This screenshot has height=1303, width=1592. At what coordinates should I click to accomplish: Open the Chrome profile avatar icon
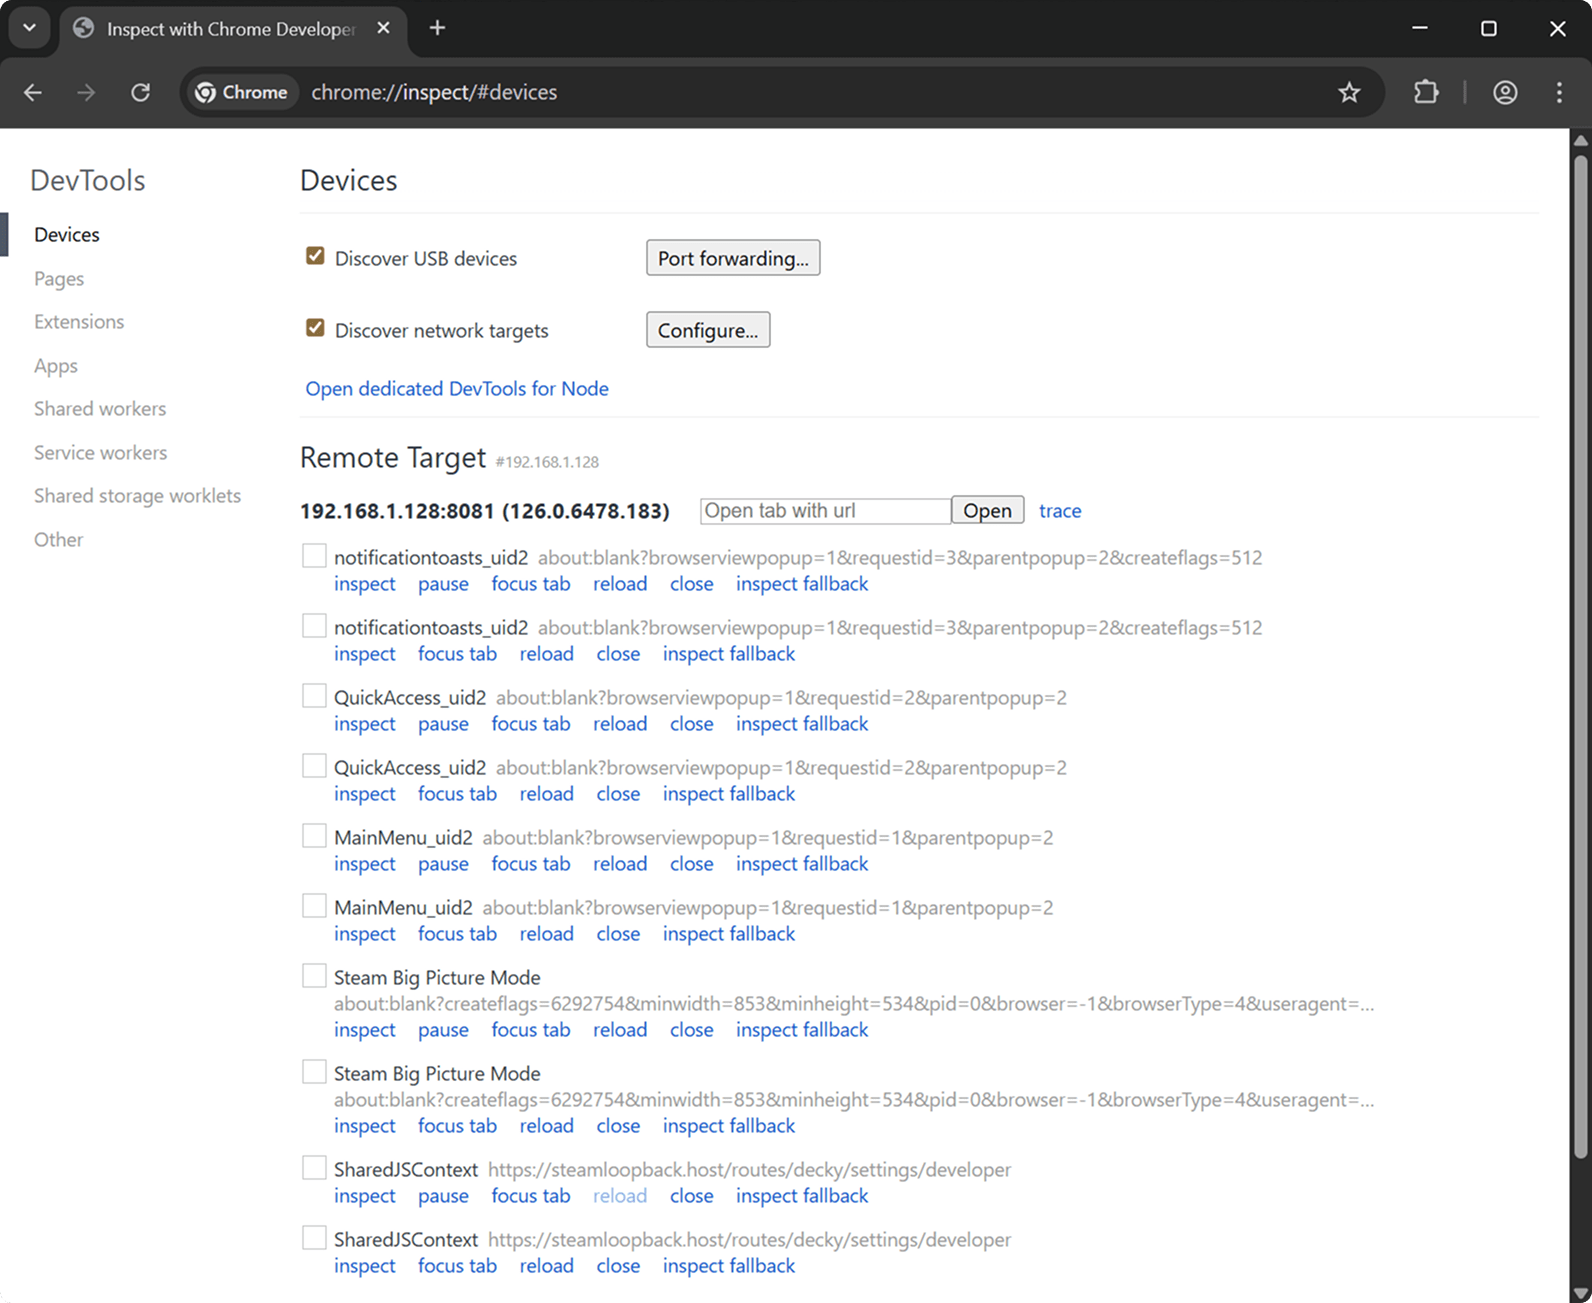click(x=1505, y=92)
